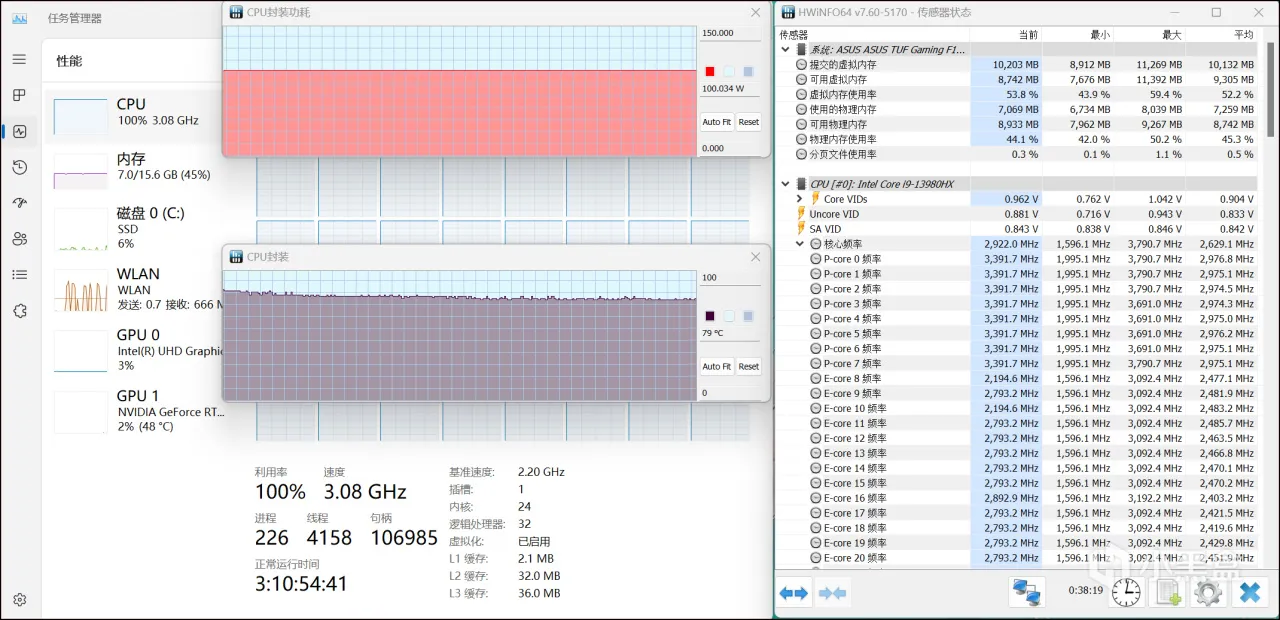This screenshot has height=620, width=1280.
Task: Collapse the 核心频率 core clocks group
Action: pos(799,244)
